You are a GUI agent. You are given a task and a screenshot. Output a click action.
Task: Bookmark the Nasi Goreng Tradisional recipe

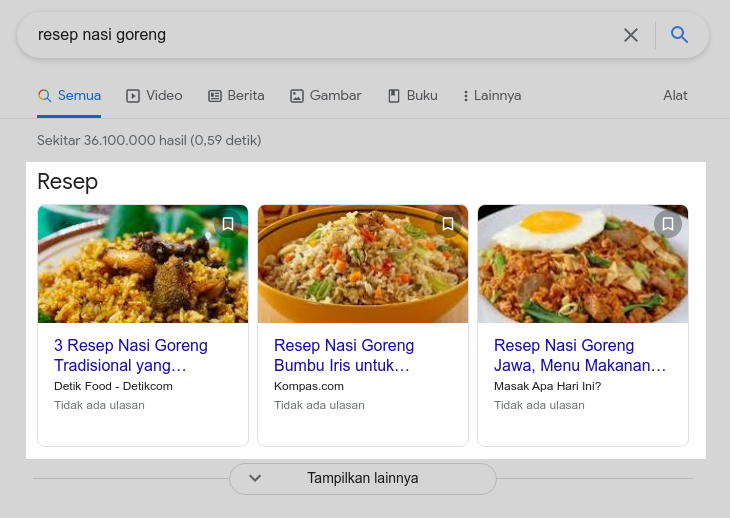tap(228, 224)
